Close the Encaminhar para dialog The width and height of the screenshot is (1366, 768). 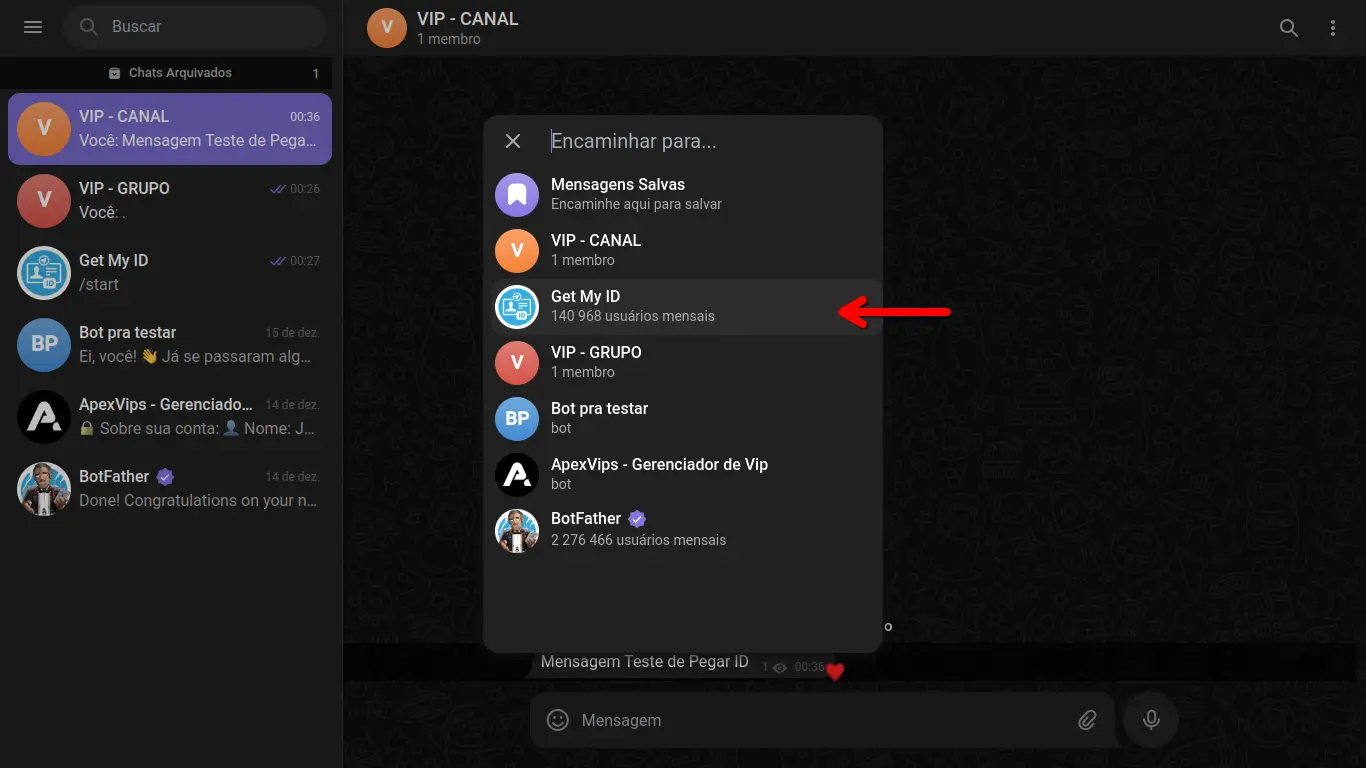pyautogui.click(x=513, y=141)
